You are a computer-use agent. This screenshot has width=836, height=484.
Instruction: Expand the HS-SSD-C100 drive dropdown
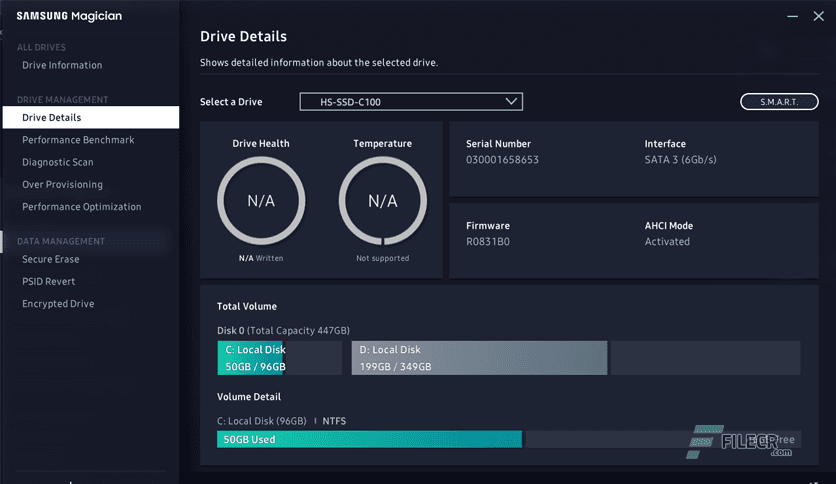411,102
